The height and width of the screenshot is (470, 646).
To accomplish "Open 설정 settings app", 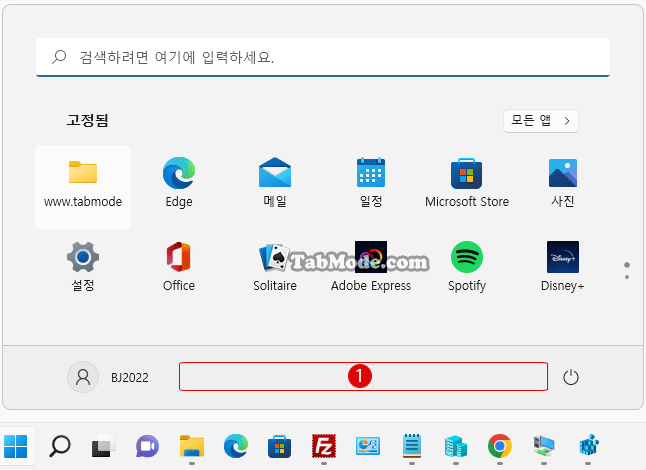I will tap(83, 267).
